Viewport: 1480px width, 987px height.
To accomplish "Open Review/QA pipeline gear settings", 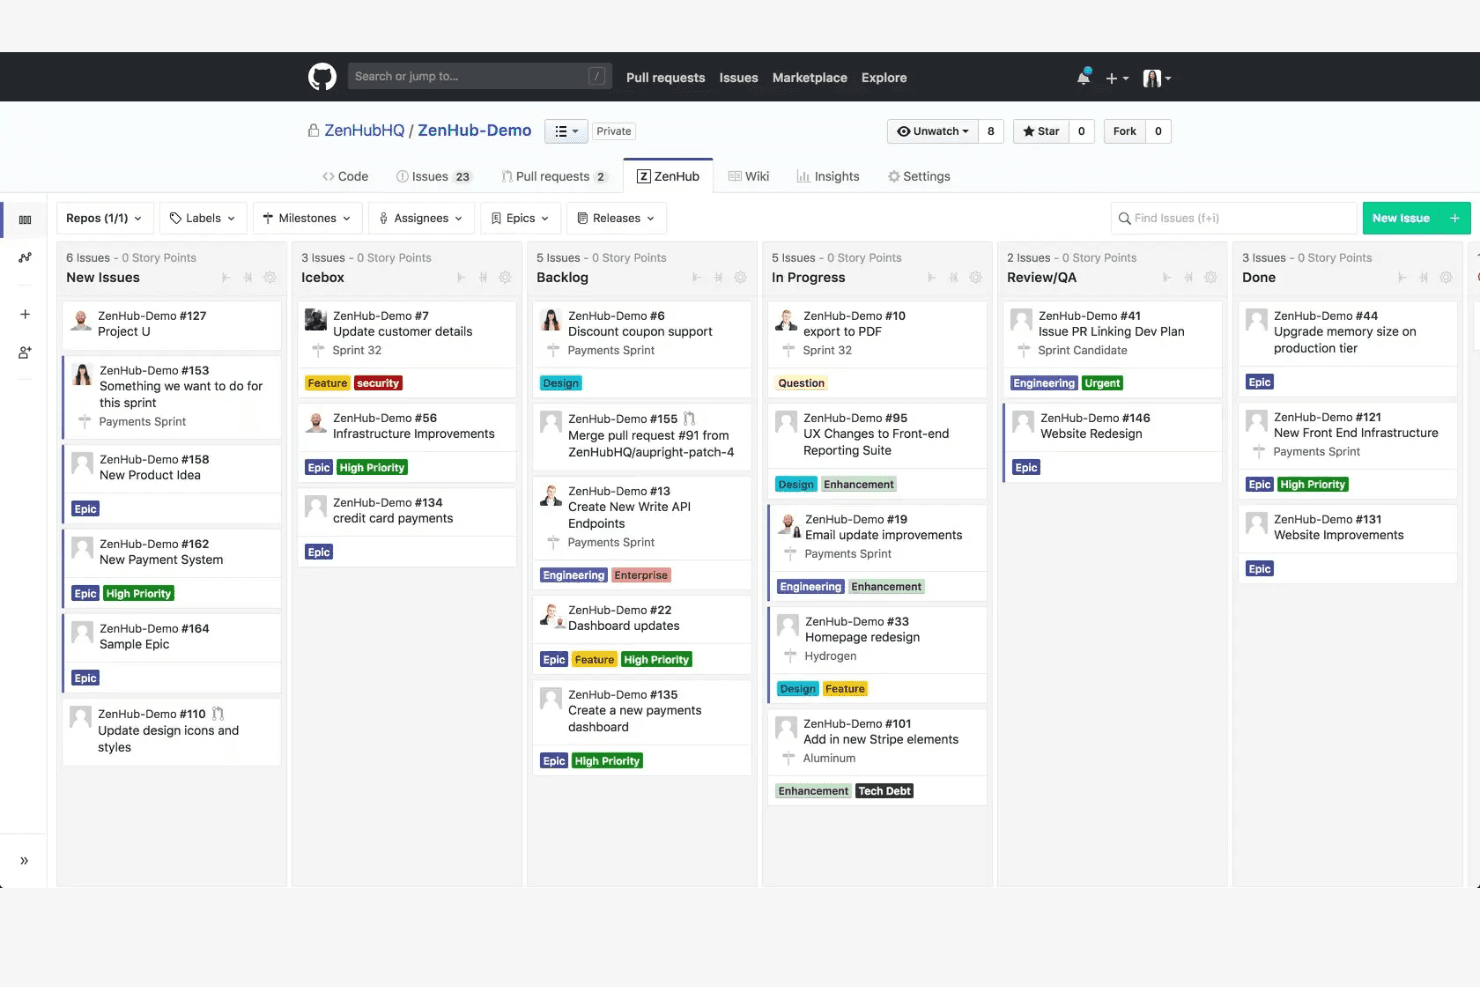I will point(1210,278).
